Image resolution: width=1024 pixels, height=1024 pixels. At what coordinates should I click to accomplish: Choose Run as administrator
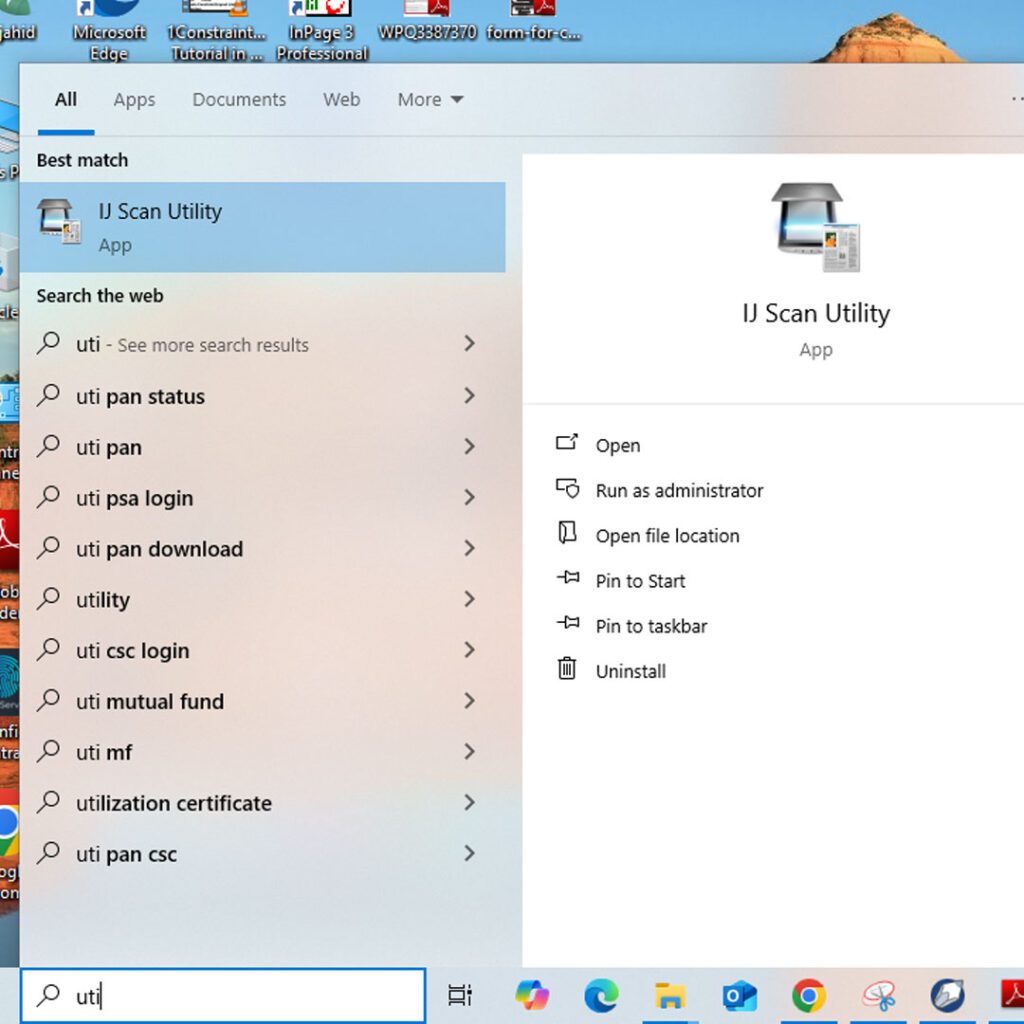coord(679,491)
